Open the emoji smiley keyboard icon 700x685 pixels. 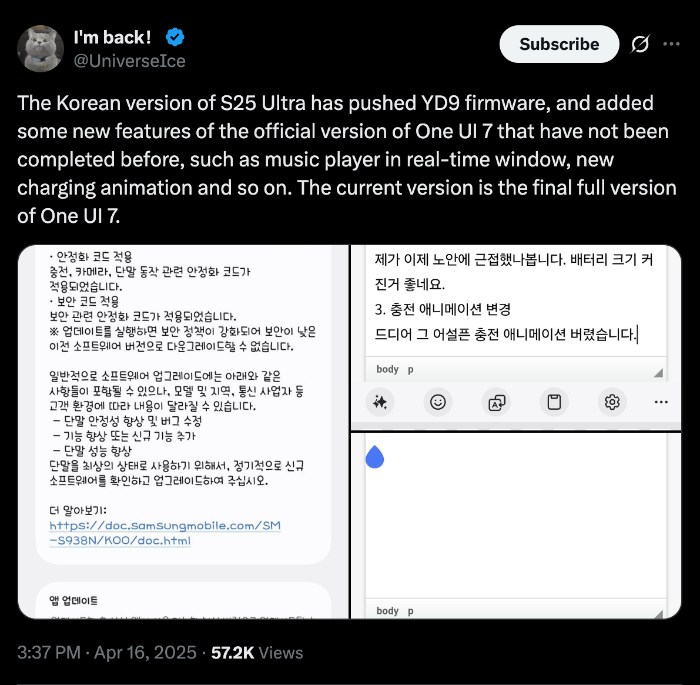point(437,402)
